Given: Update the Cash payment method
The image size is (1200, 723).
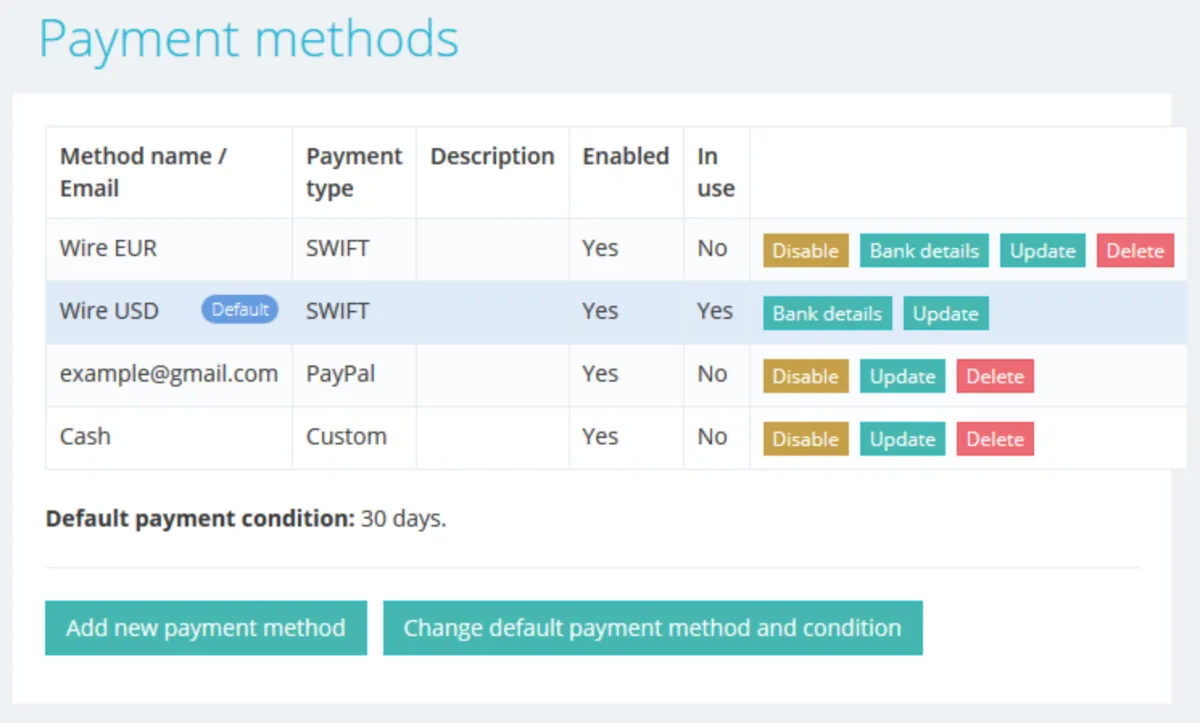Looking at the screenshot, I should pyautogui.click(x=902, y=439).
